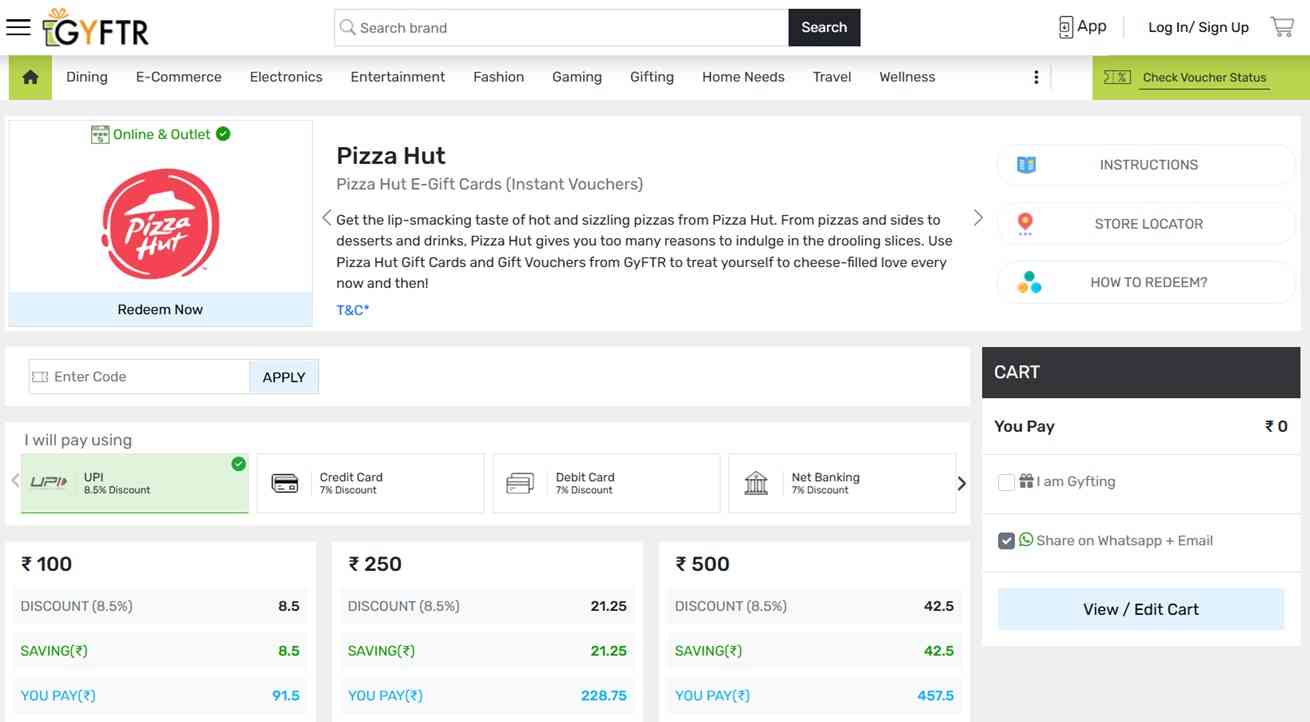1310x722 pixels.
Task: Uncheck Share on Whatsapp + Email
Action: point(1006,541)
